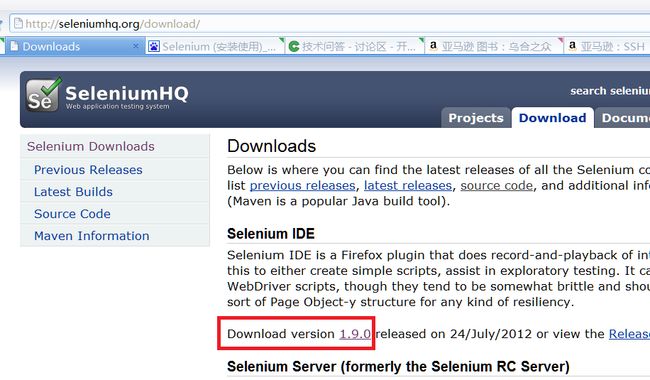Switch to the Selenium (安装使用) tab
Viewport: 650px width, 380px height.
coord(215,46)
